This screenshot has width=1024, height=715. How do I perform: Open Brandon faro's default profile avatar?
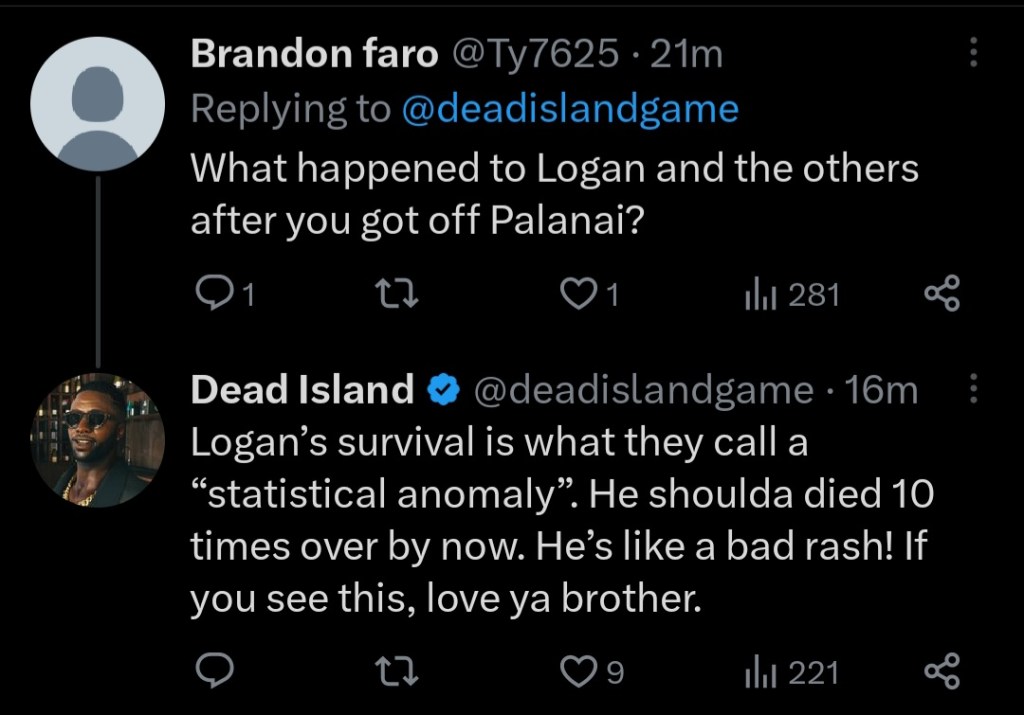(x=97, y=103)
